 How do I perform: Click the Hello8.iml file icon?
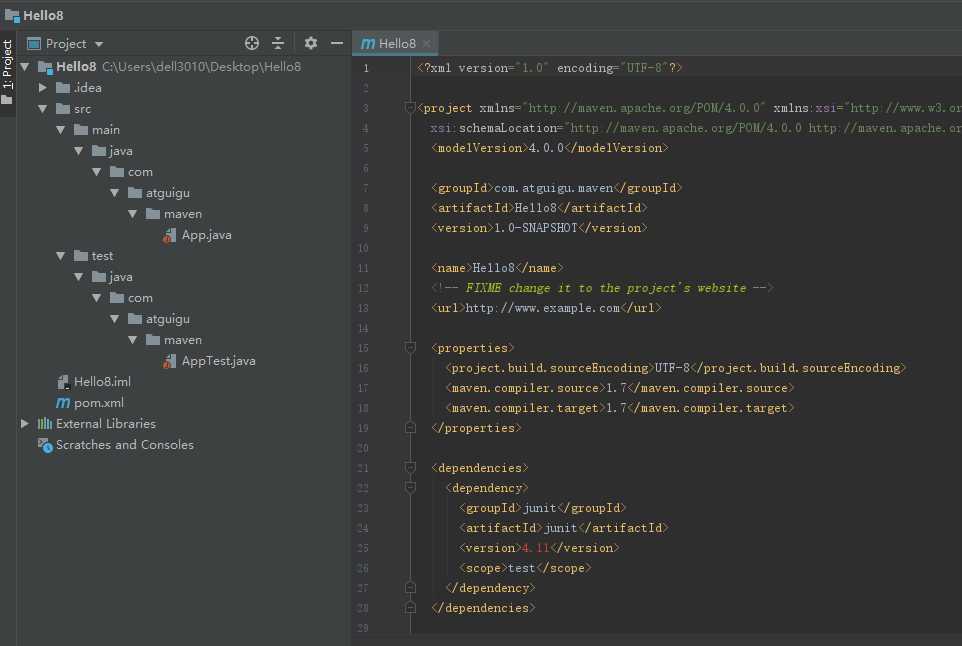tap(63, 382)
